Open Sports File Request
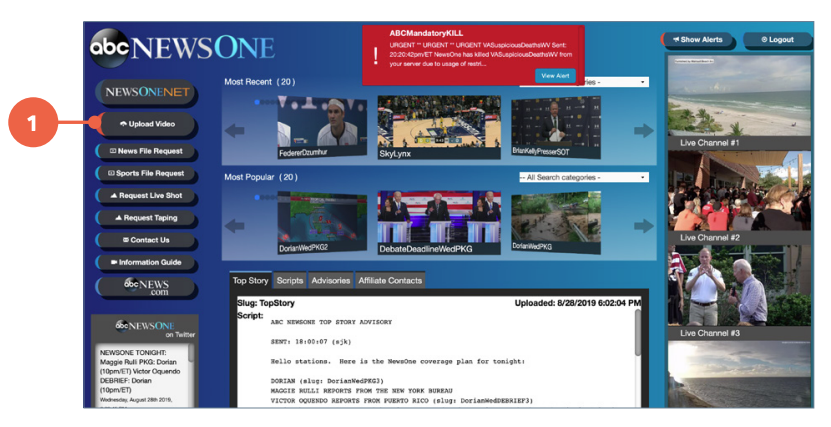The width and height of the screenshot is (831, 427). click(147, 174)
